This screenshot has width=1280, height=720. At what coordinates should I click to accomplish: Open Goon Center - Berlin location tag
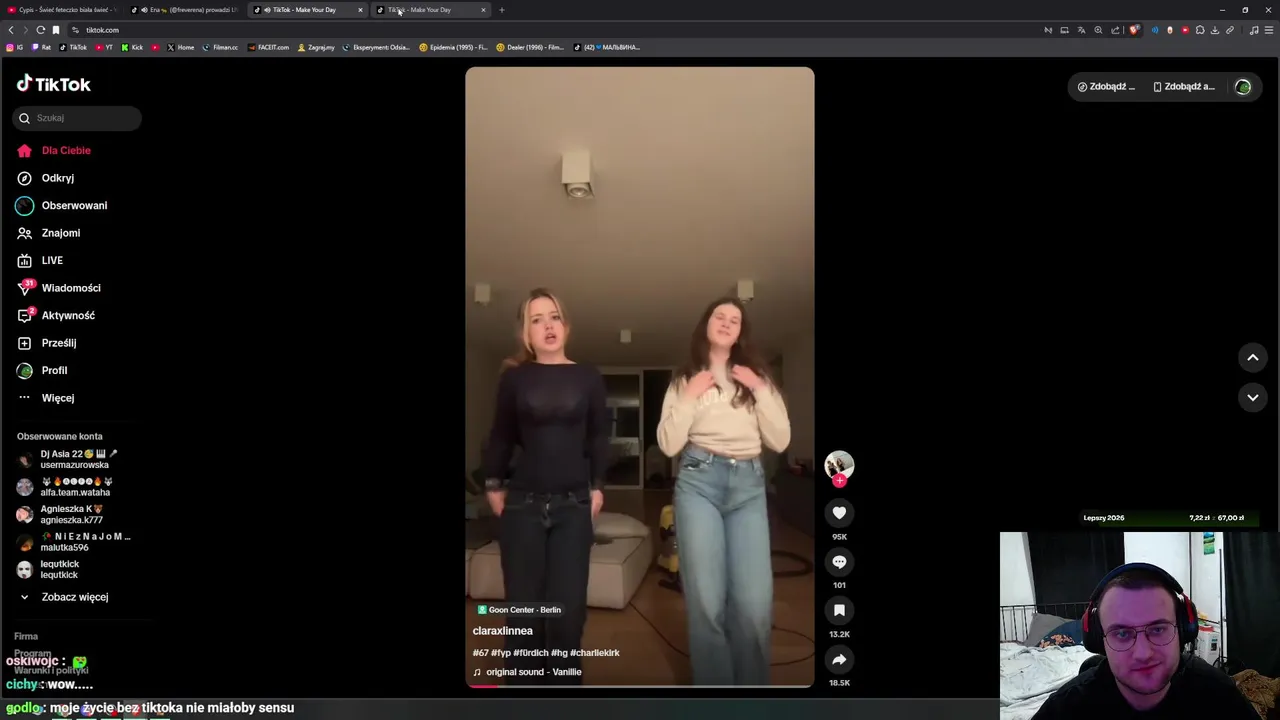519,610
